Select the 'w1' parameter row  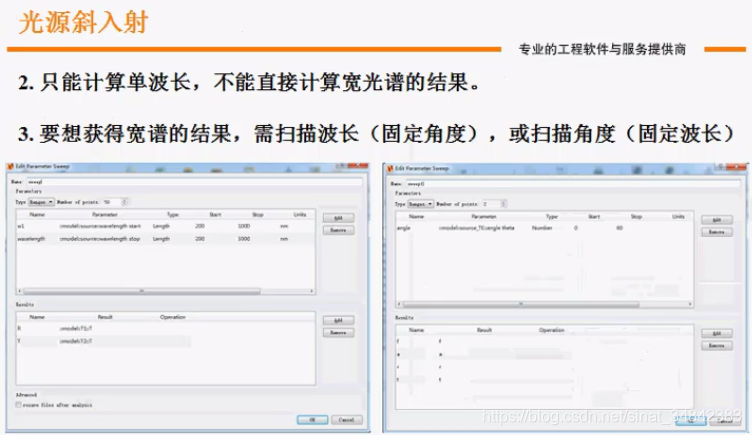tap(165, 226)
